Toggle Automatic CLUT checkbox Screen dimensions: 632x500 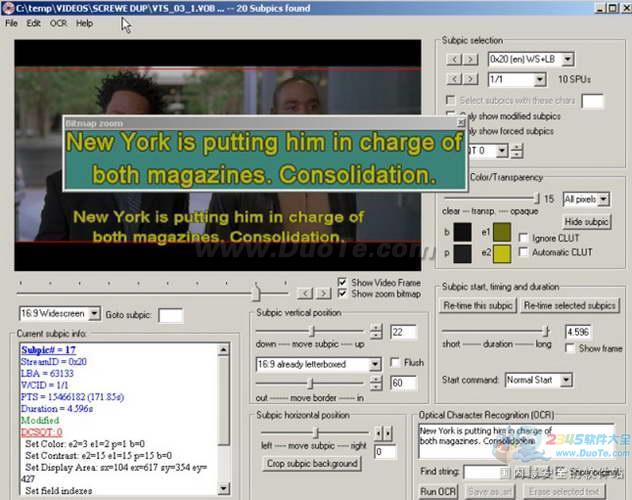point(523,252)
